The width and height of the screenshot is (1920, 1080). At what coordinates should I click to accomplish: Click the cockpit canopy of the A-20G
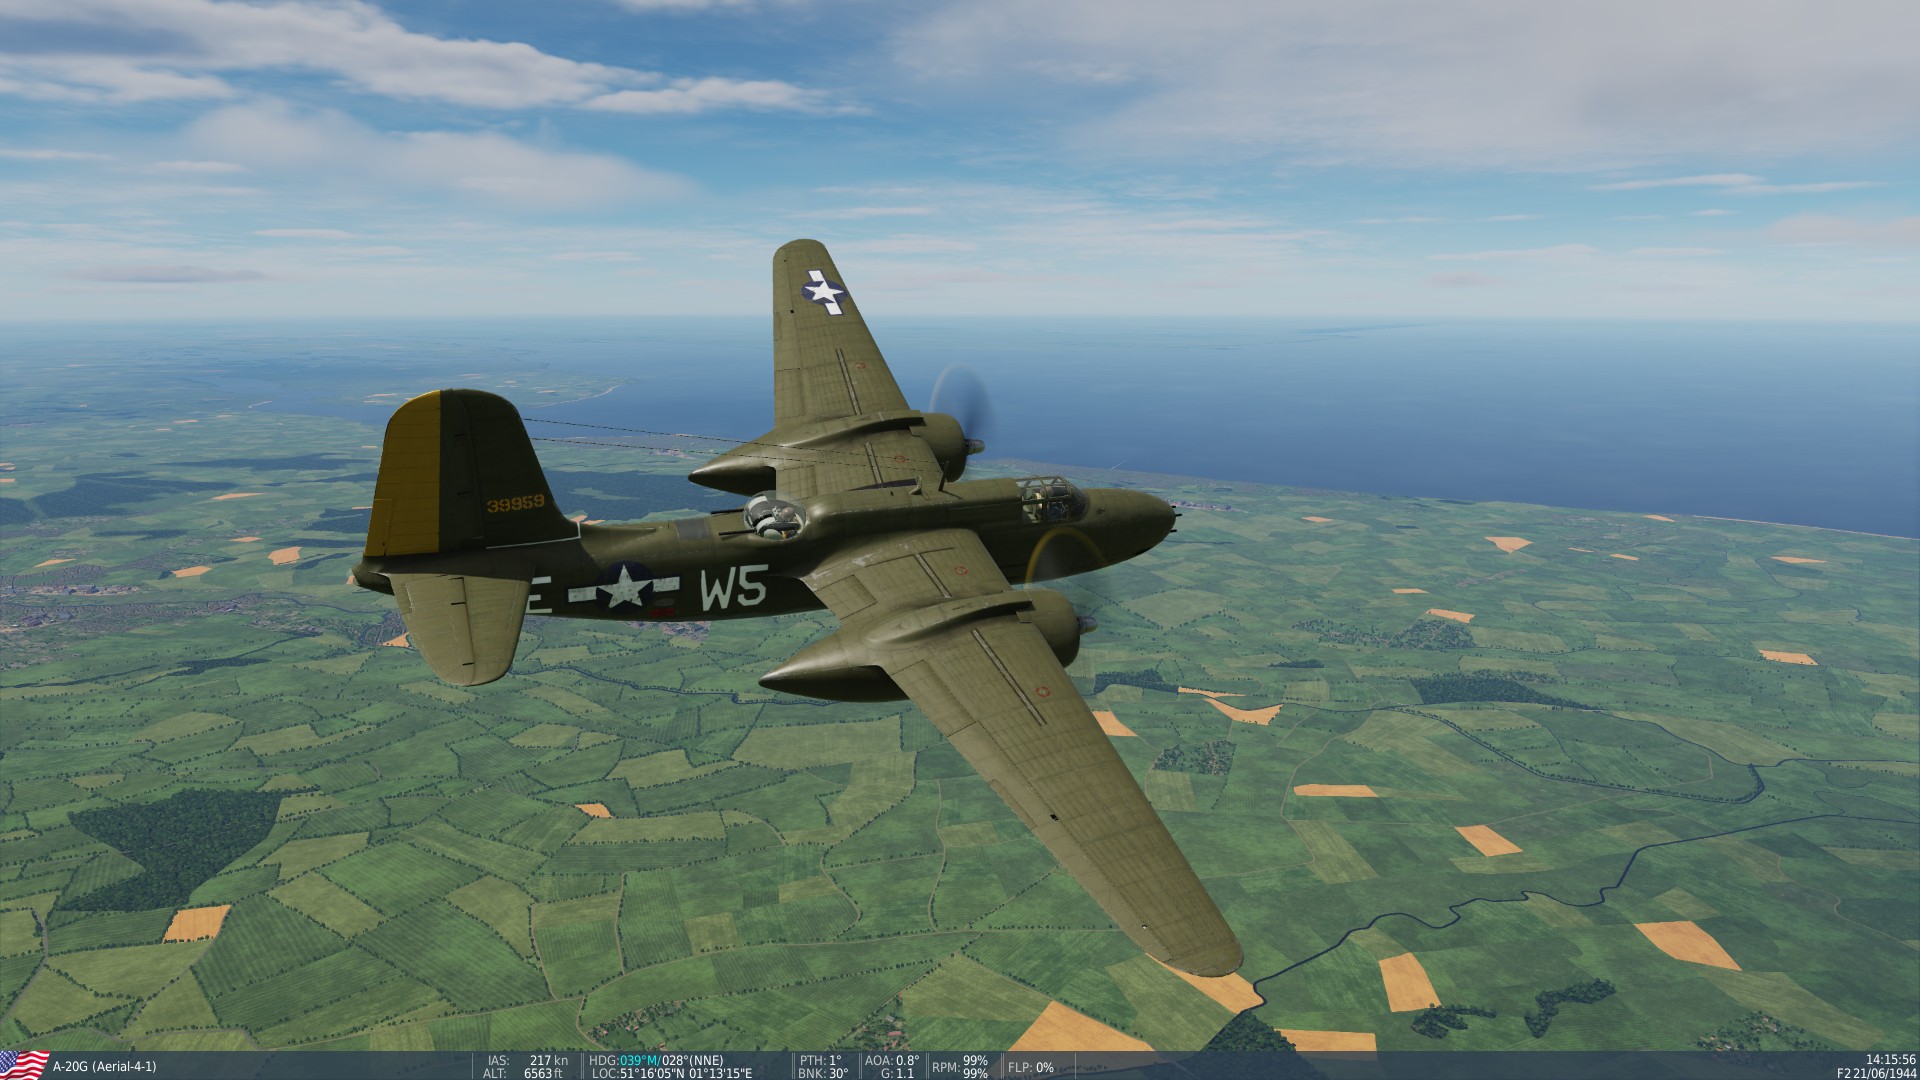(x=1050, y=499)
